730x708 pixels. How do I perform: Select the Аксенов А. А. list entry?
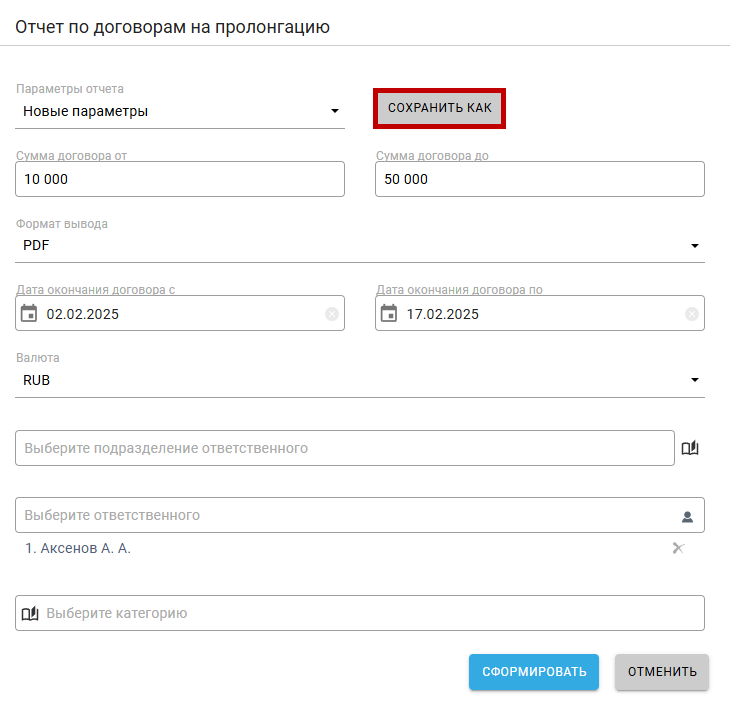[78, 548]
